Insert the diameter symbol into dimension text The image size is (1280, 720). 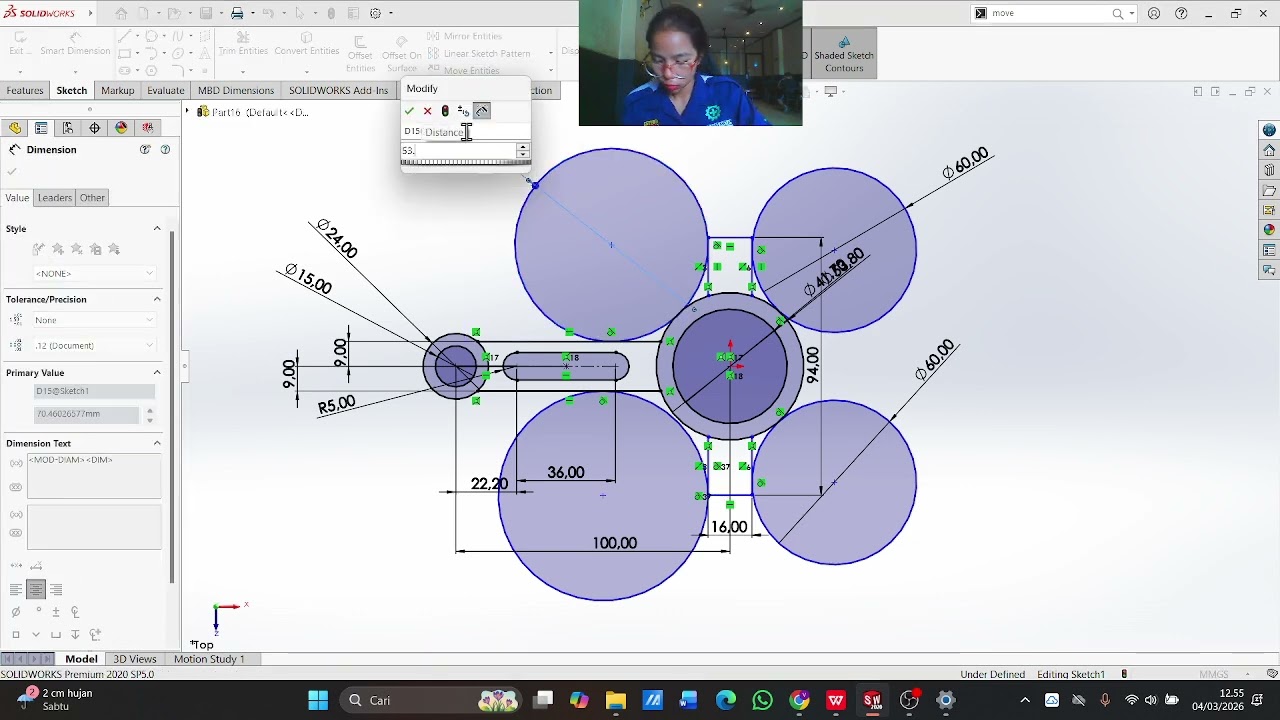(15, 612)
